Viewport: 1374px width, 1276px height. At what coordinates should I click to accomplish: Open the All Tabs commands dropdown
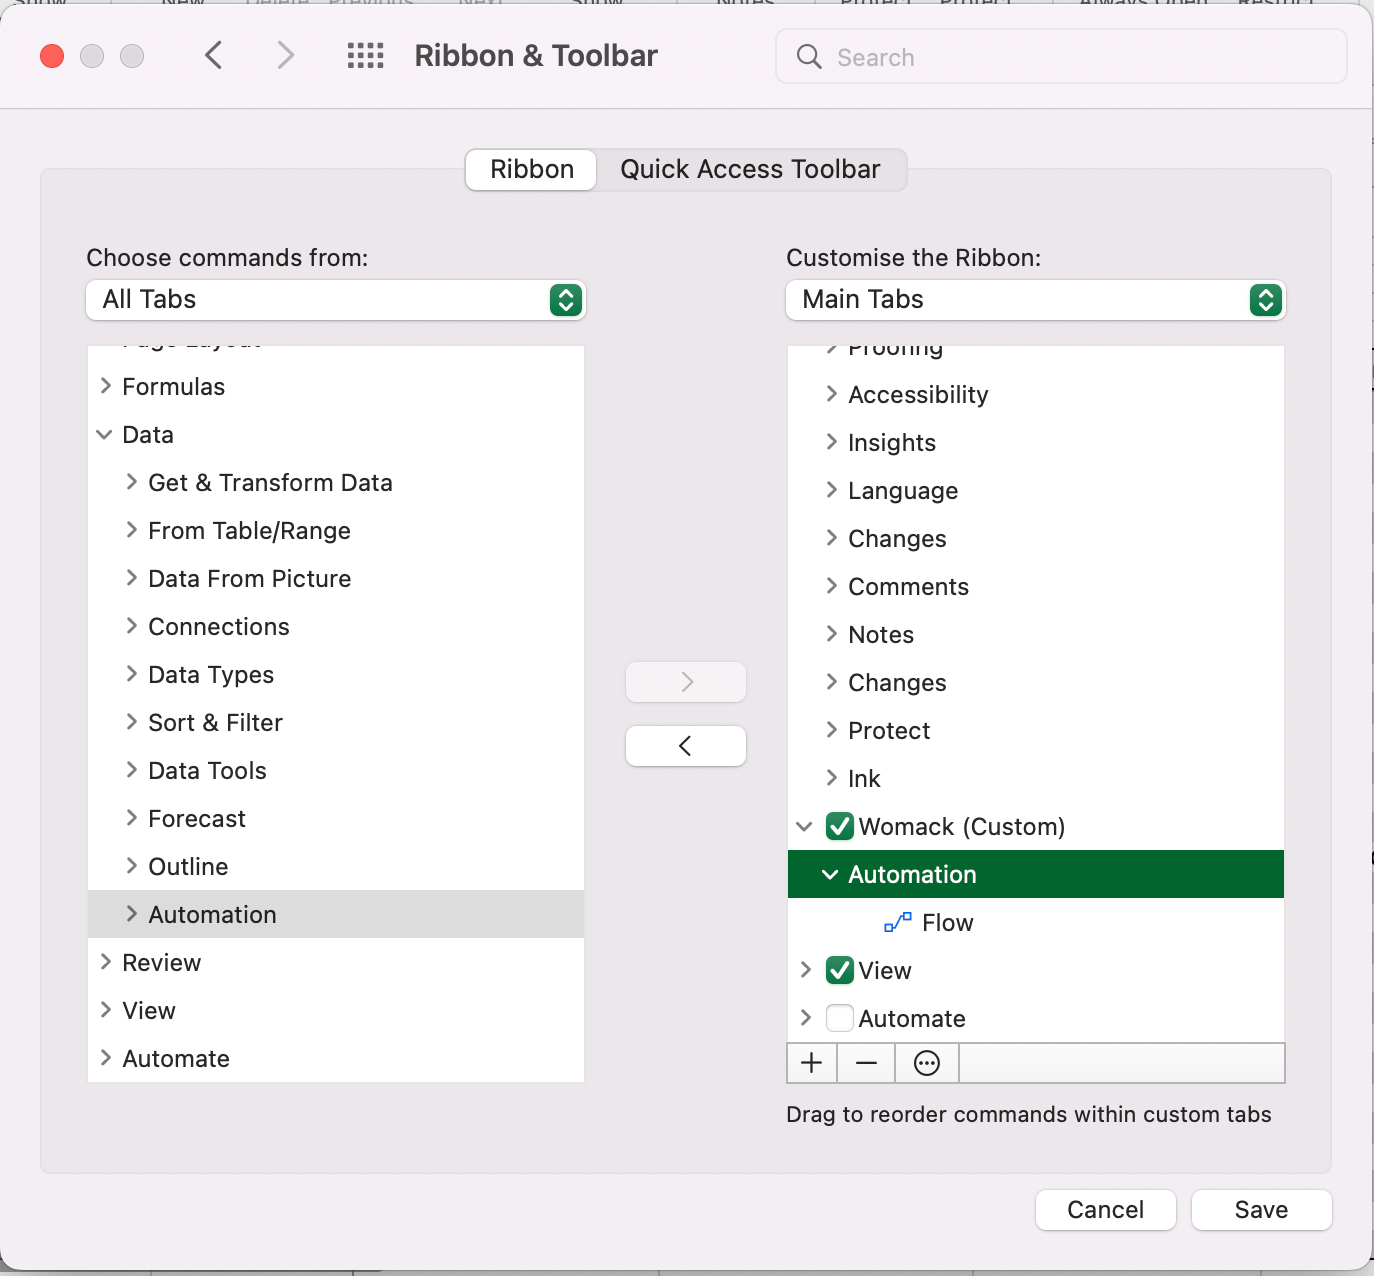coord(336,300)
